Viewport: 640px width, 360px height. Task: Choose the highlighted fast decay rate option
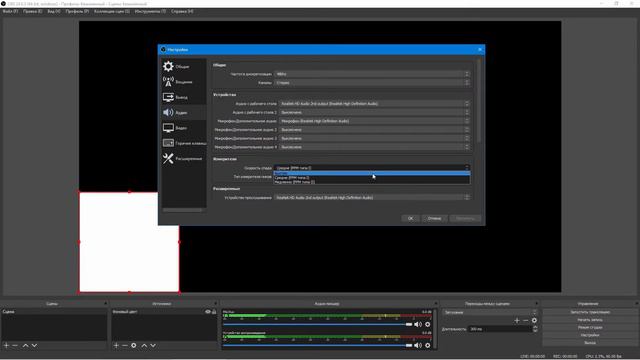372,173
